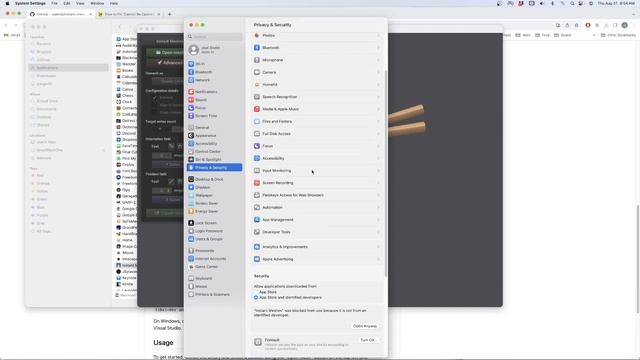Open Siri & Spotlight icon in Settings sidebar
The height and width of the screenshot is (360, 640).
click(191, 160)
